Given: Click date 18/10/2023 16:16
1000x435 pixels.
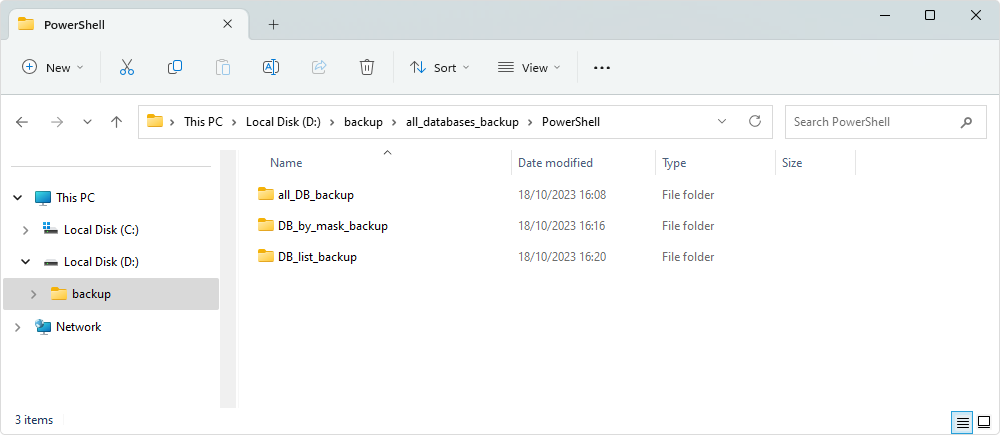Looking at the screenshot, I should (x=562, y=225).
